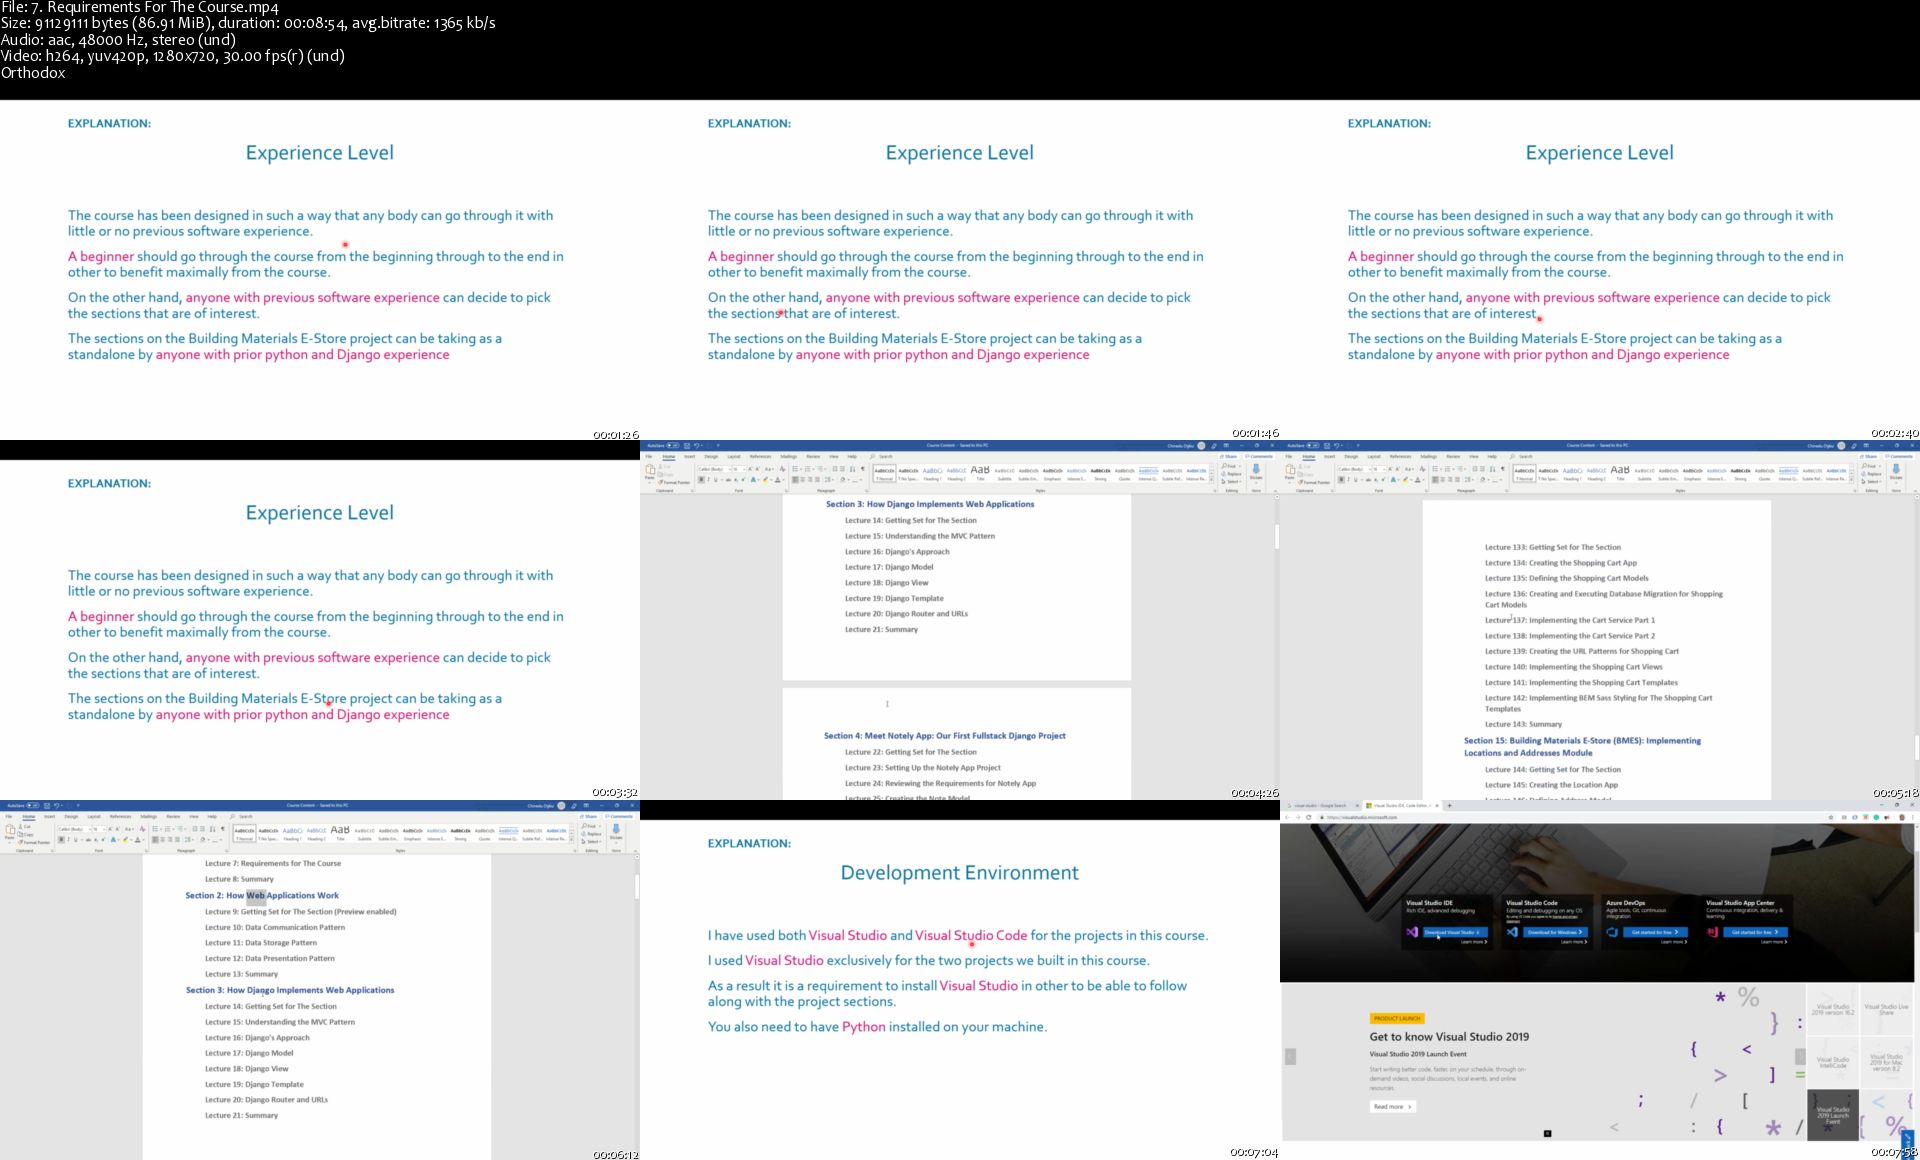Click the Paste icon in the 00:05:18 Word ribbon
Viewport: 1920px width, 1160px height.
pos(1290,471)
